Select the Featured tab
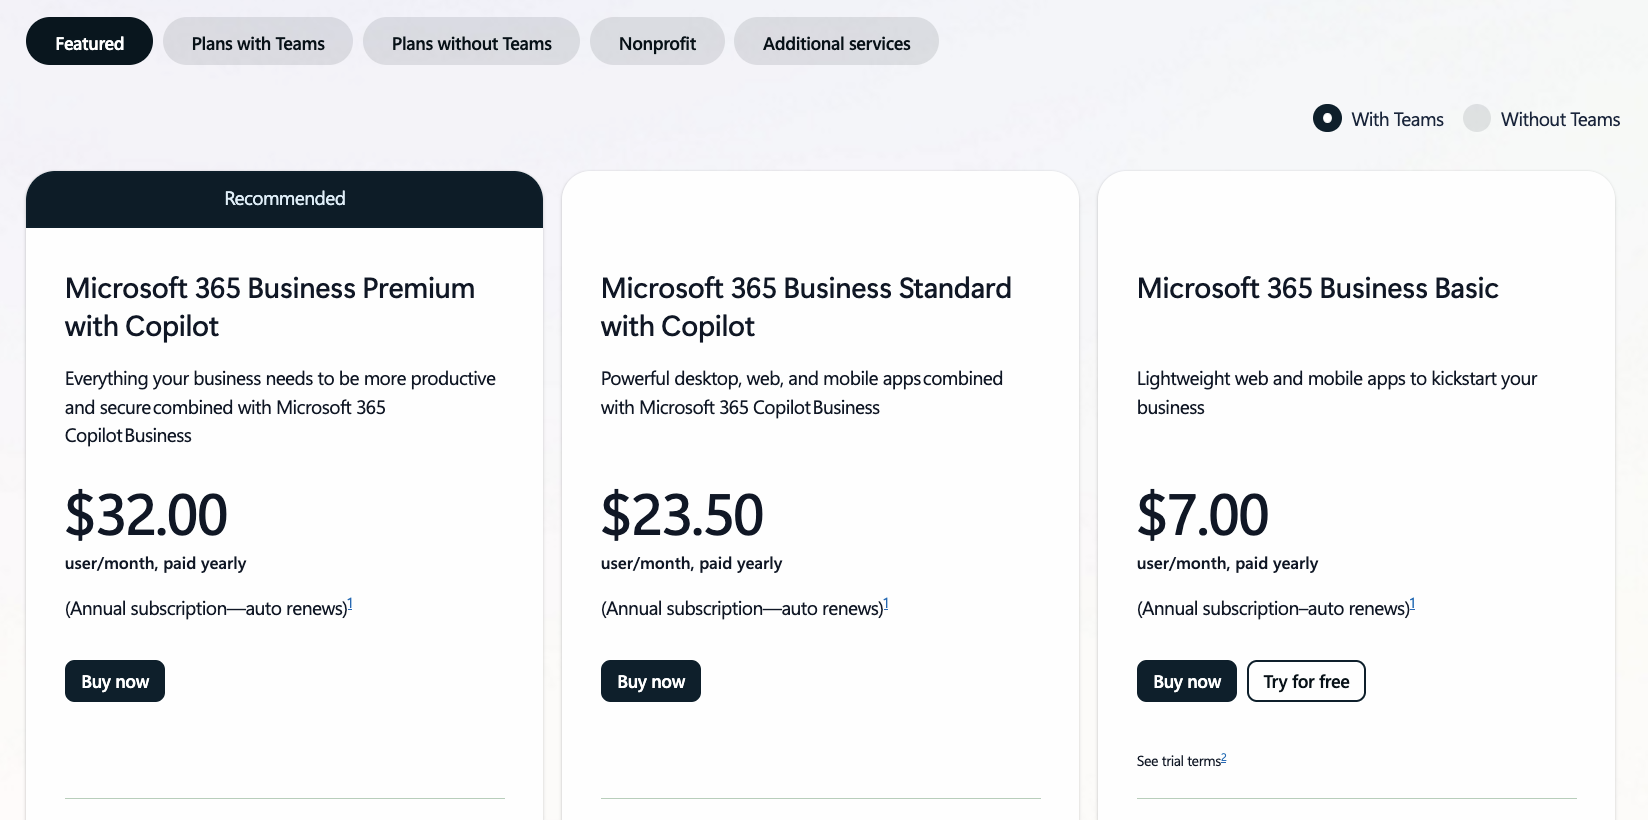Screen dimensions: 1648x820 [x=89, y=42]
